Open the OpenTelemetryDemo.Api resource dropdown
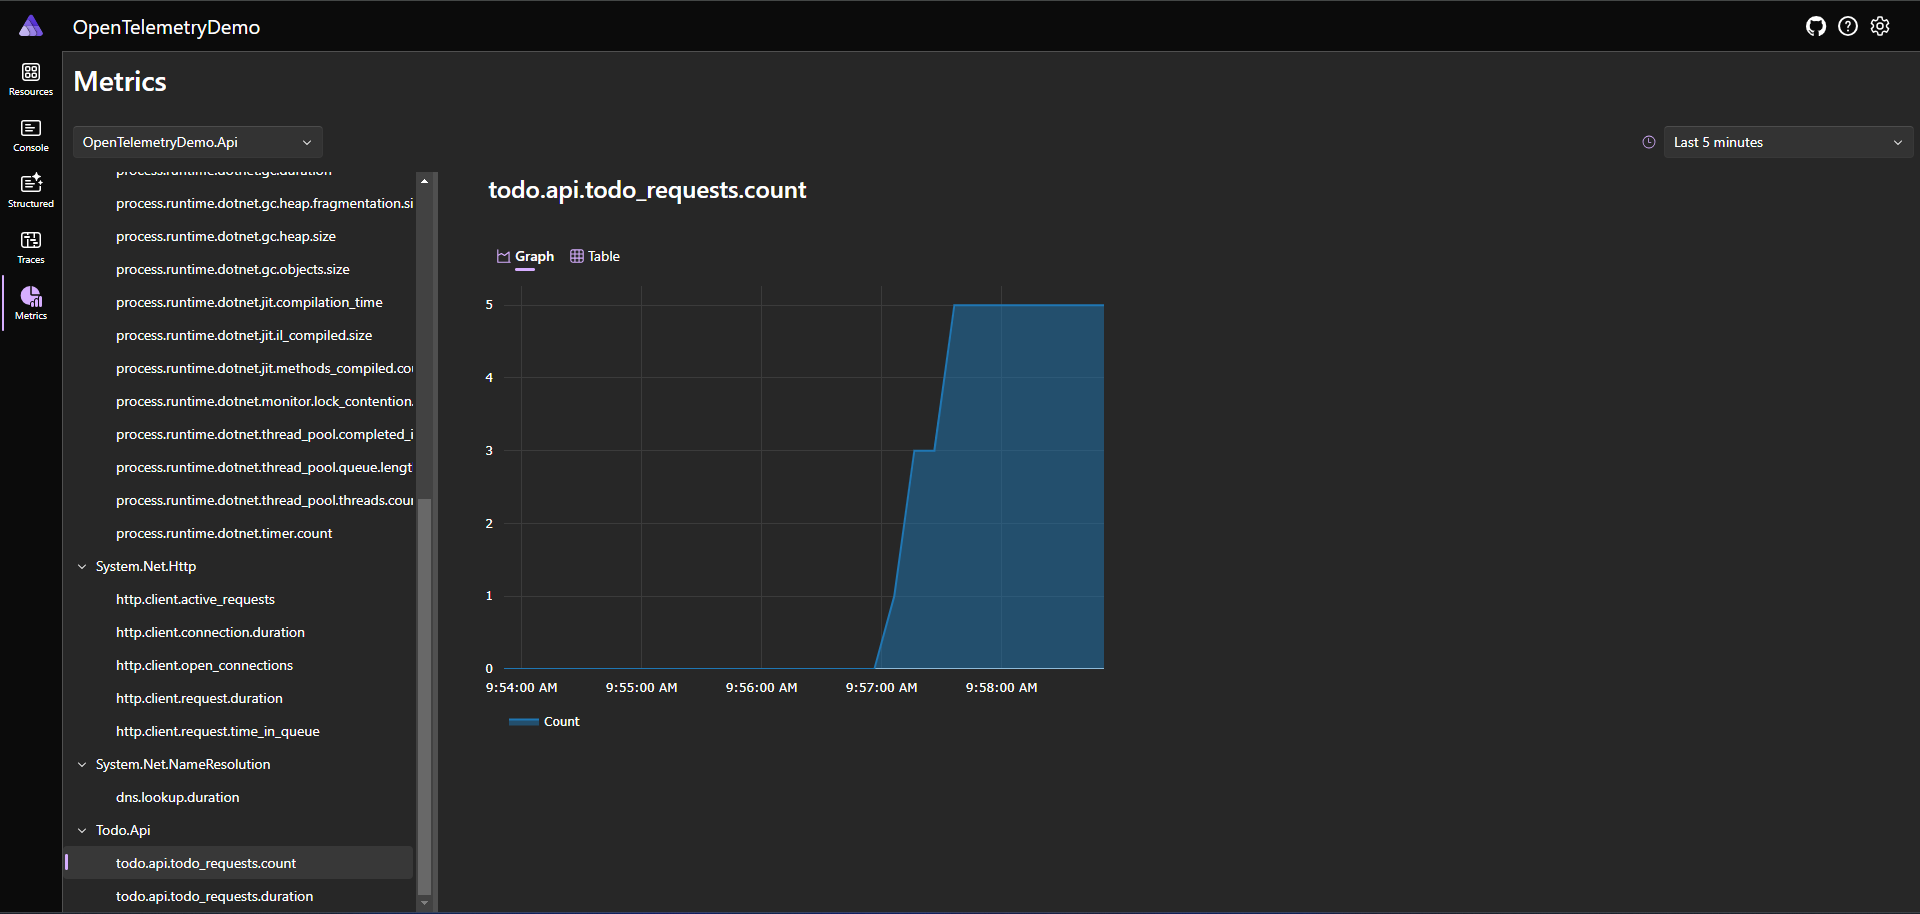Screen dimensions: 1920x914 click(x=197, y=142)
